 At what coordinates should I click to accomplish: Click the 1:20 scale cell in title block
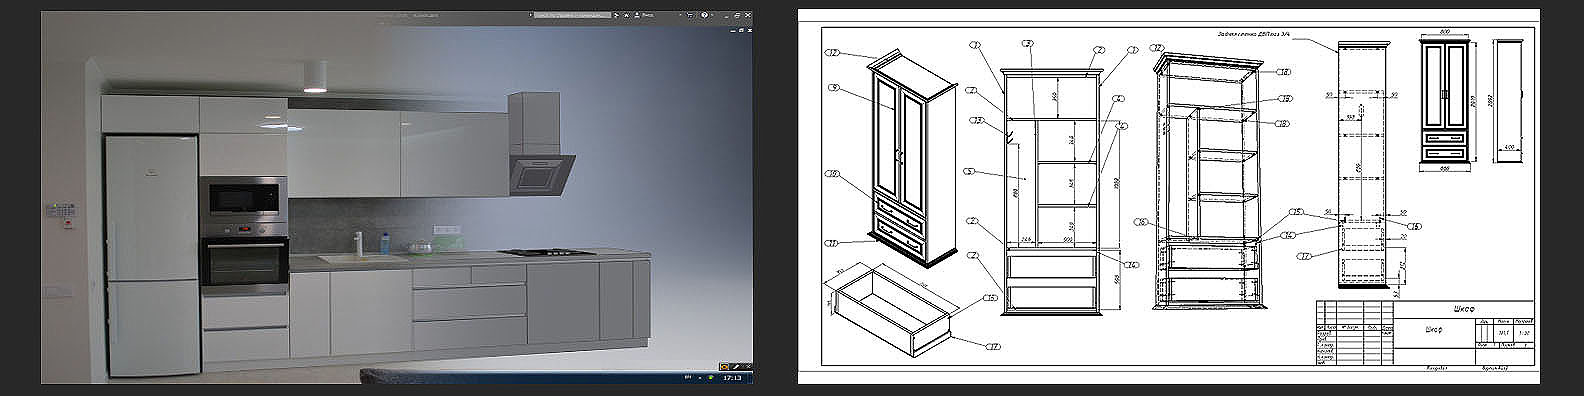pyautogui.click(x=1524, y=333)
